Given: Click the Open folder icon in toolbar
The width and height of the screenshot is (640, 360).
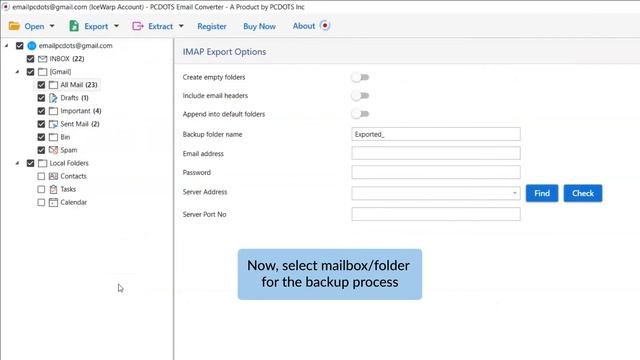Looking at the screenshot, I should [x=14, y=26].
